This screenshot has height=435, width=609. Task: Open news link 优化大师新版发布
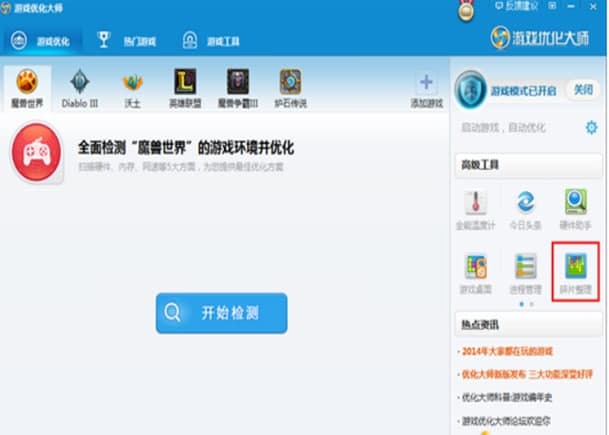coord(526,374)
